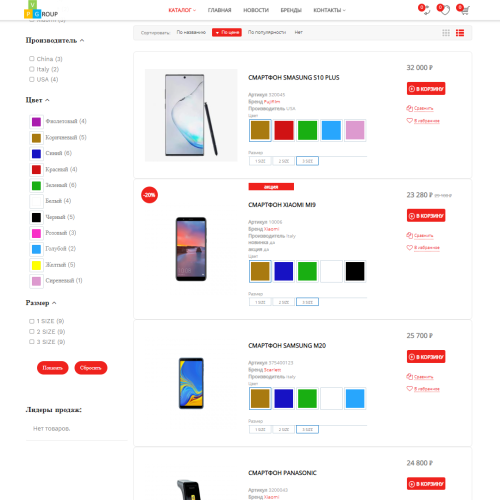Add Samsung M20 to the cart
Image resolution: width=500 pixels, height=500 pixels.
pyautogui.click(x=426, y=357)
